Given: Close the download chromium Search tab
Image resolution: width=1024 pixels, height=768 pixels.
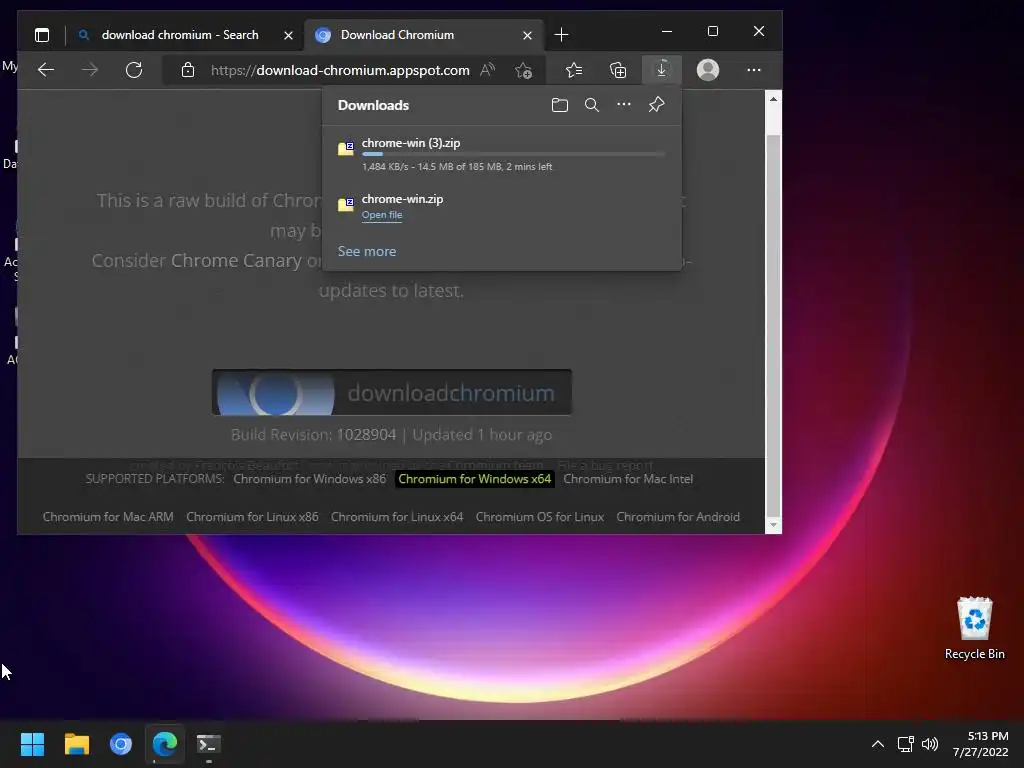Looking at the screenshot, I should [288, 35].
